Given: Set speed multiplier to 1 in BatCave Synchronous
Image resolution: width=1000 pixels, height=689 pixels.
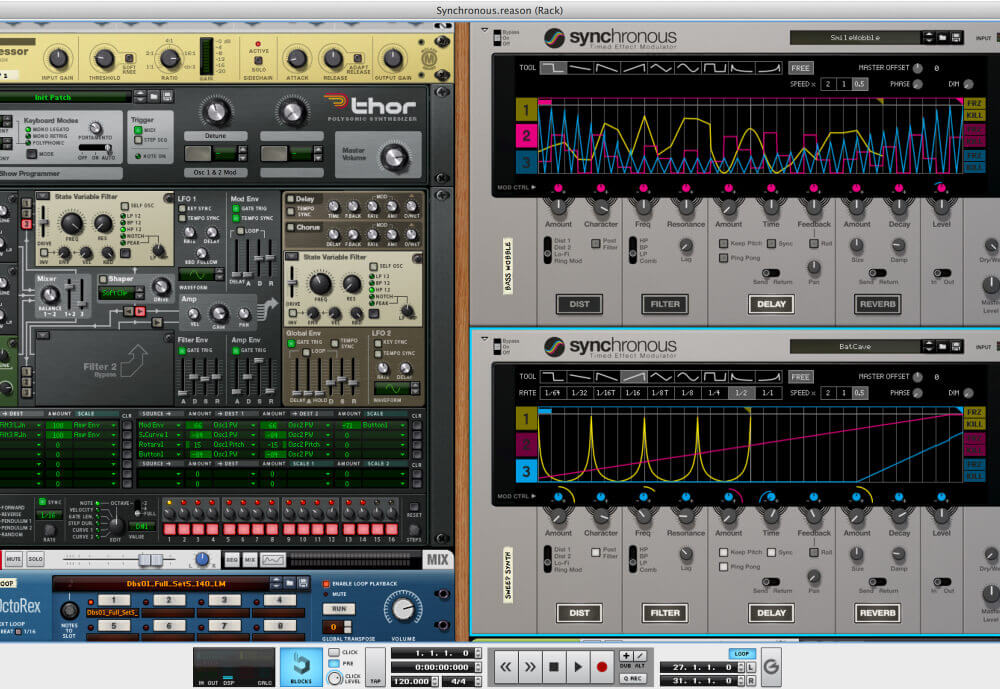Looking at the screenshot, I should coord(844,393).
